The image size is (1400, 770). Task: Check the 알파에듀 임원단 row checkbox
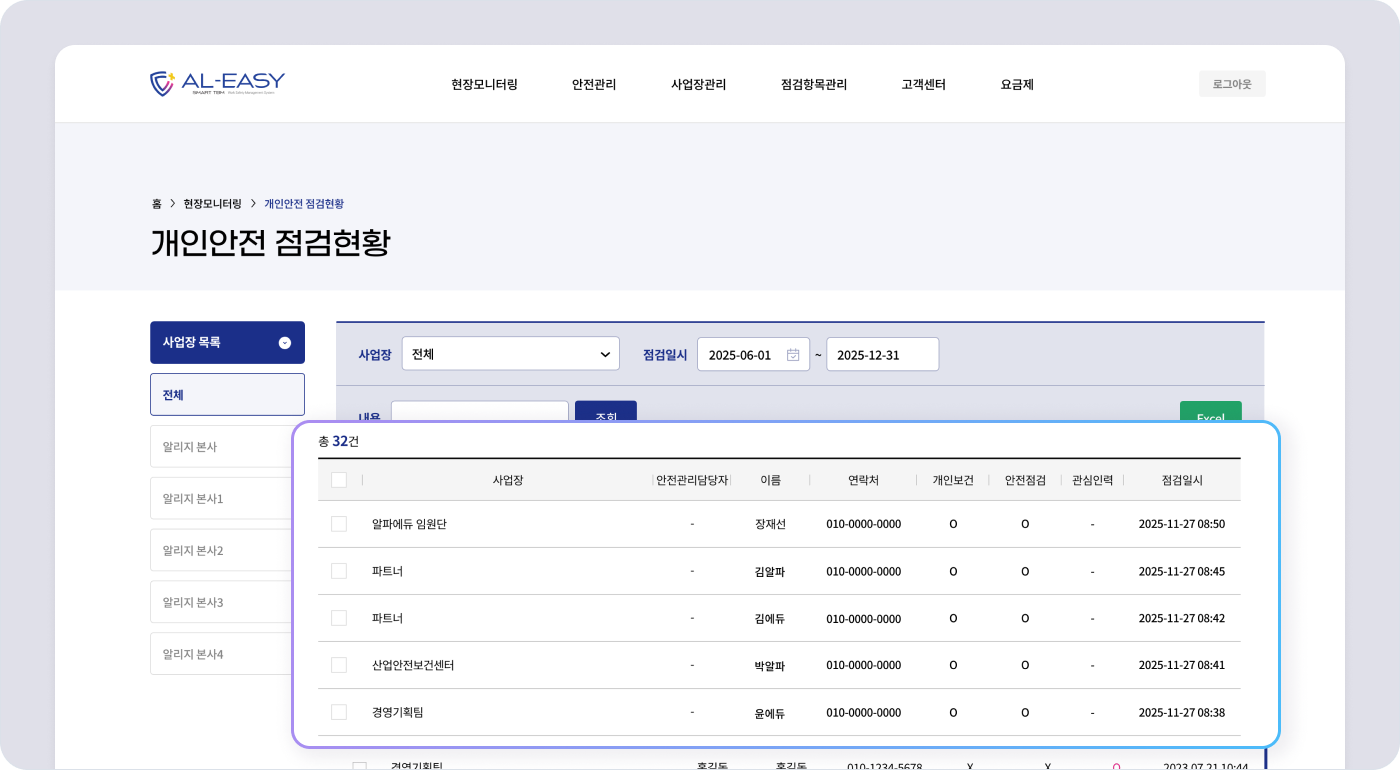(x=339, y=524)
